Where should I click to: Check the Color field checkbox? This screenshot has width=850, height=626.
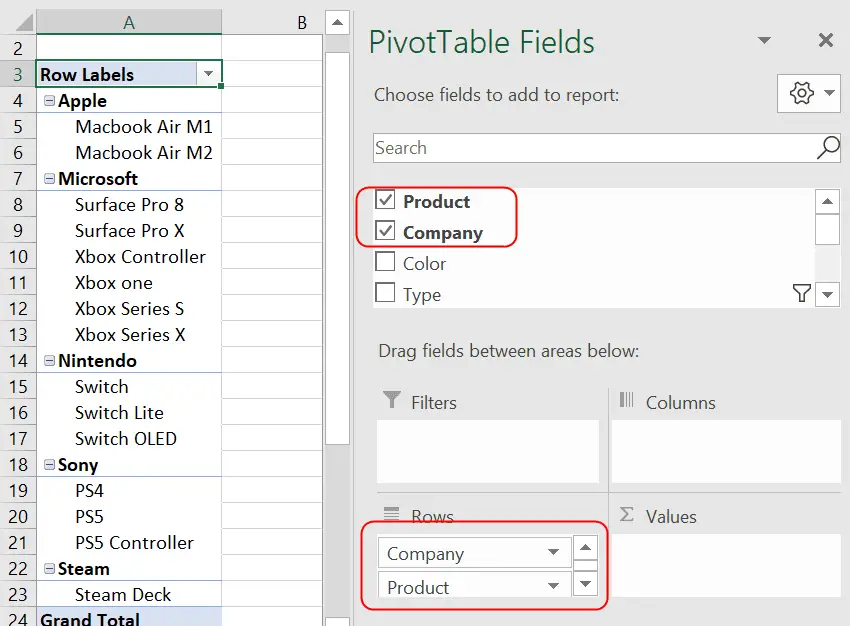pyautogui.click(x=385, y=262)
